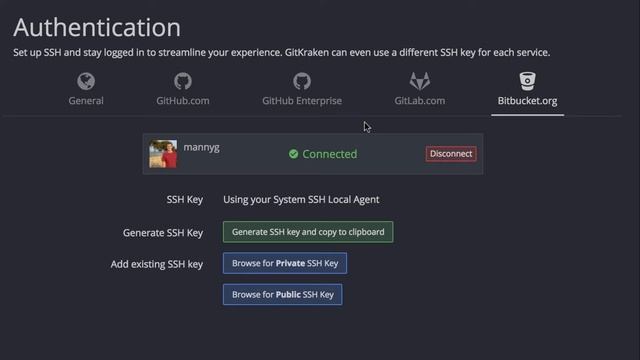
Task: Click the 'Add existing SSH key' label
Action: point(157,264)
